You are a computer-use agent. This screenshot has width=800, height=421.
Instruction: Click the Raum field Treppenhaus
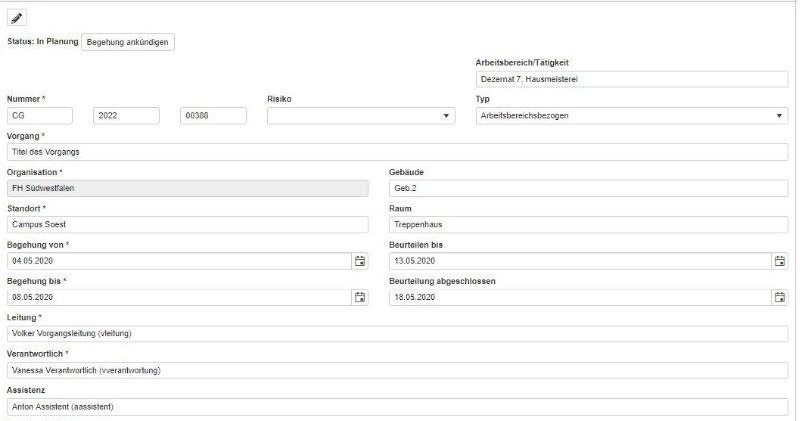click(x=587, y=225)
